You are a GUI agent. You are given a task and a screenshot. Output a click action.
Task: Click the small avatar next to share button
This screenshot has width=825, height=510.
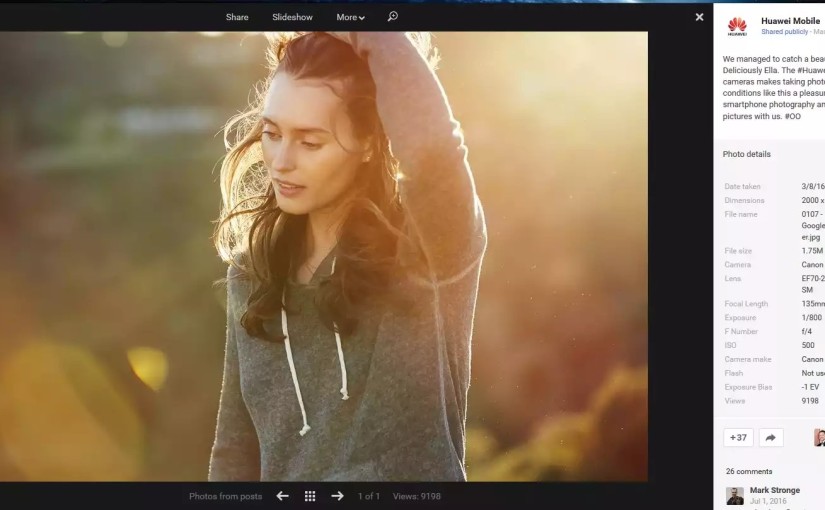point(819,438)
